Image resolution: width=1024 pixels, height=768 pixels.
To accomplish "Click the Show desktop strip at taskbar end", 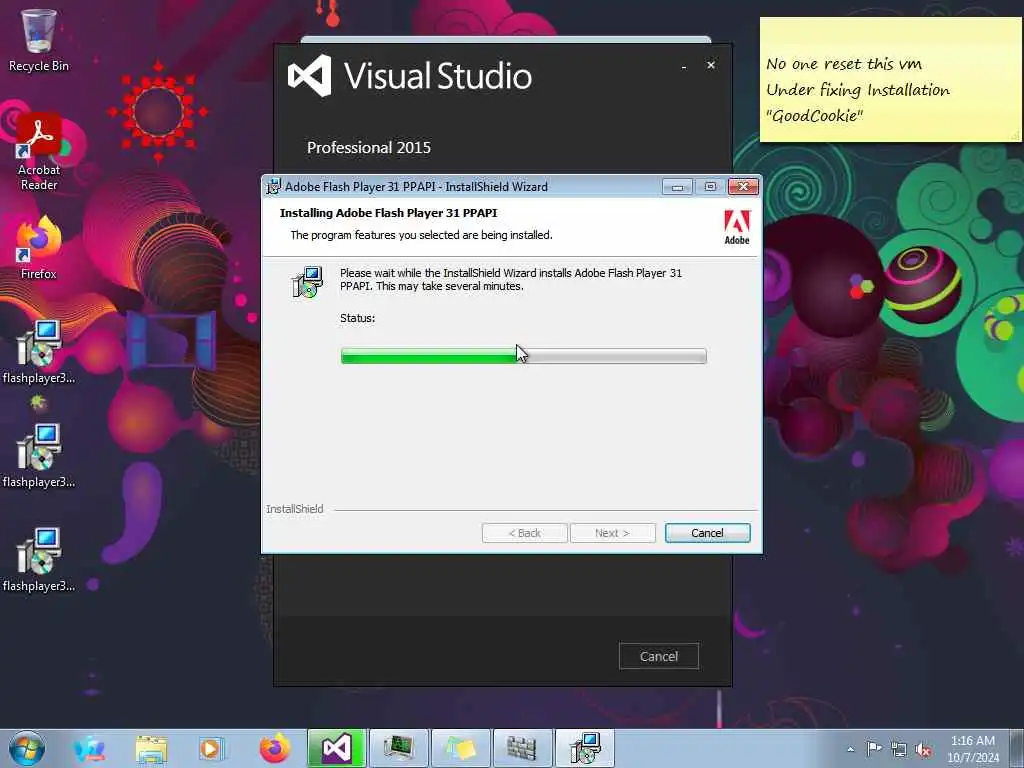I will pos(1018,748).
